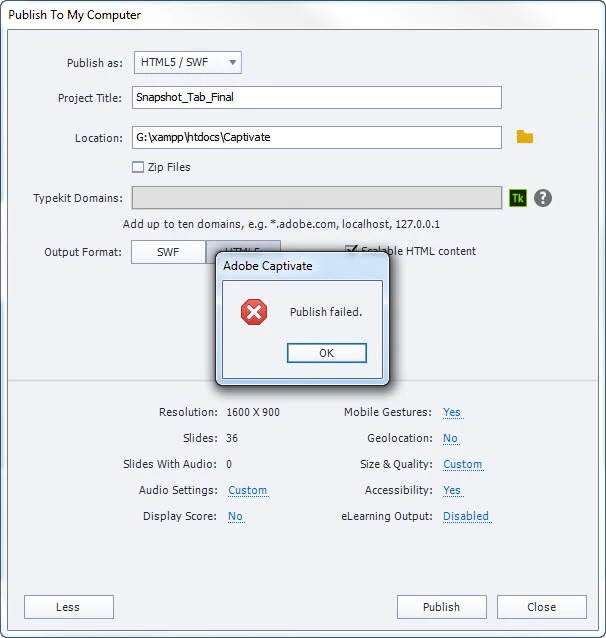Select the SWF output format button

(x=168, y=252)
